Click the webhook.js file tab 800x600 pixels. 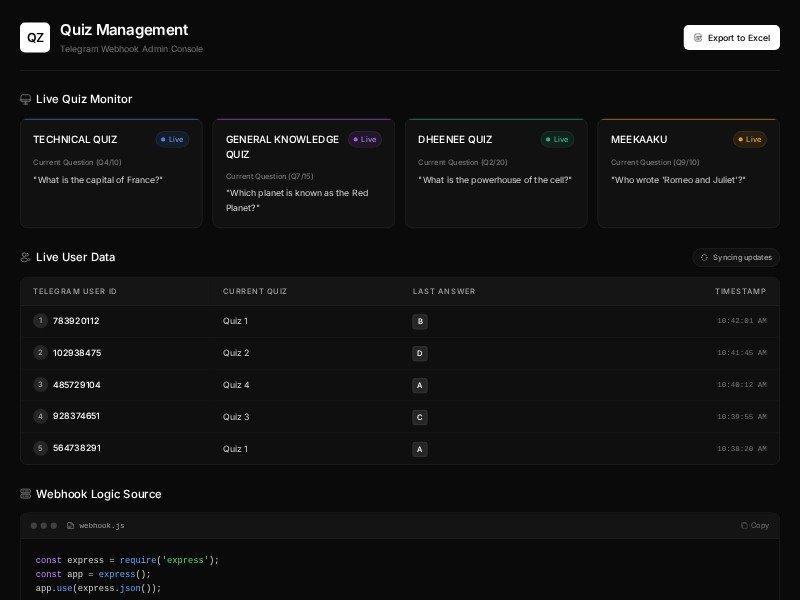click(101, 526)
